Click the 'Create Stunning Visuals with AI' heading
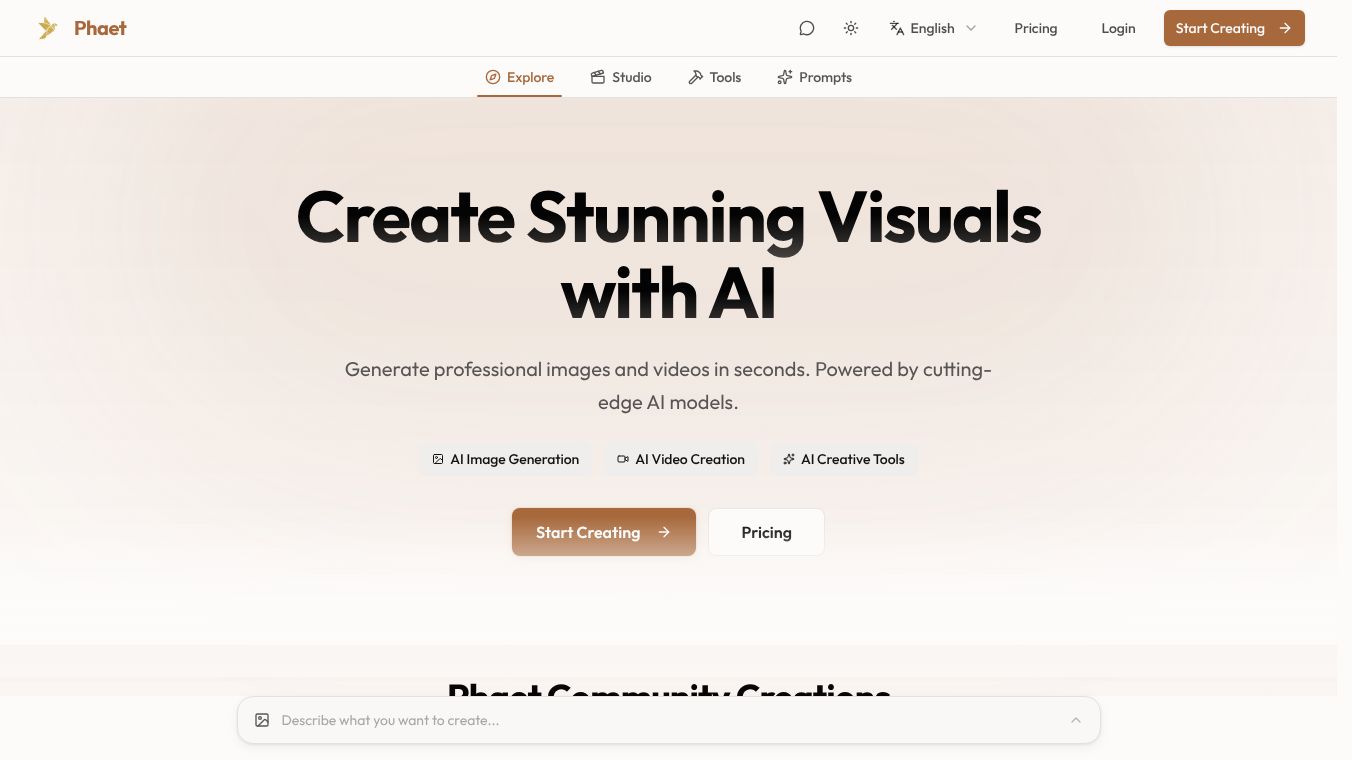The image size is (1352, 760). click(x=669, y=255)
